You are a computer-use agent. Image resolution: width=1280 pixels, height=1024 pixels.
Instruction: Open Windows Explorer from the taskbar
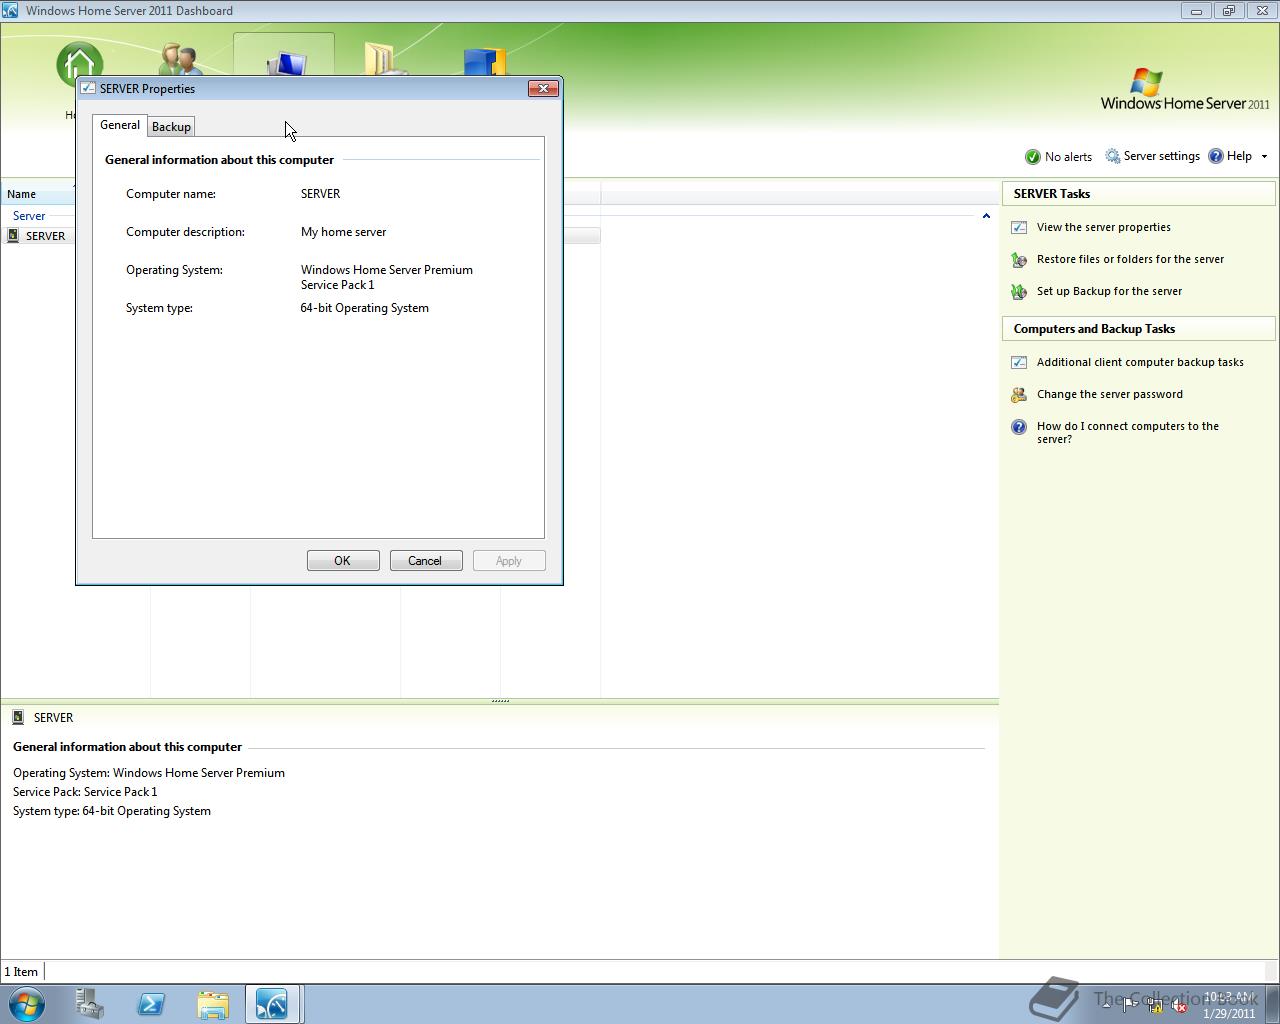(212, 1003)
